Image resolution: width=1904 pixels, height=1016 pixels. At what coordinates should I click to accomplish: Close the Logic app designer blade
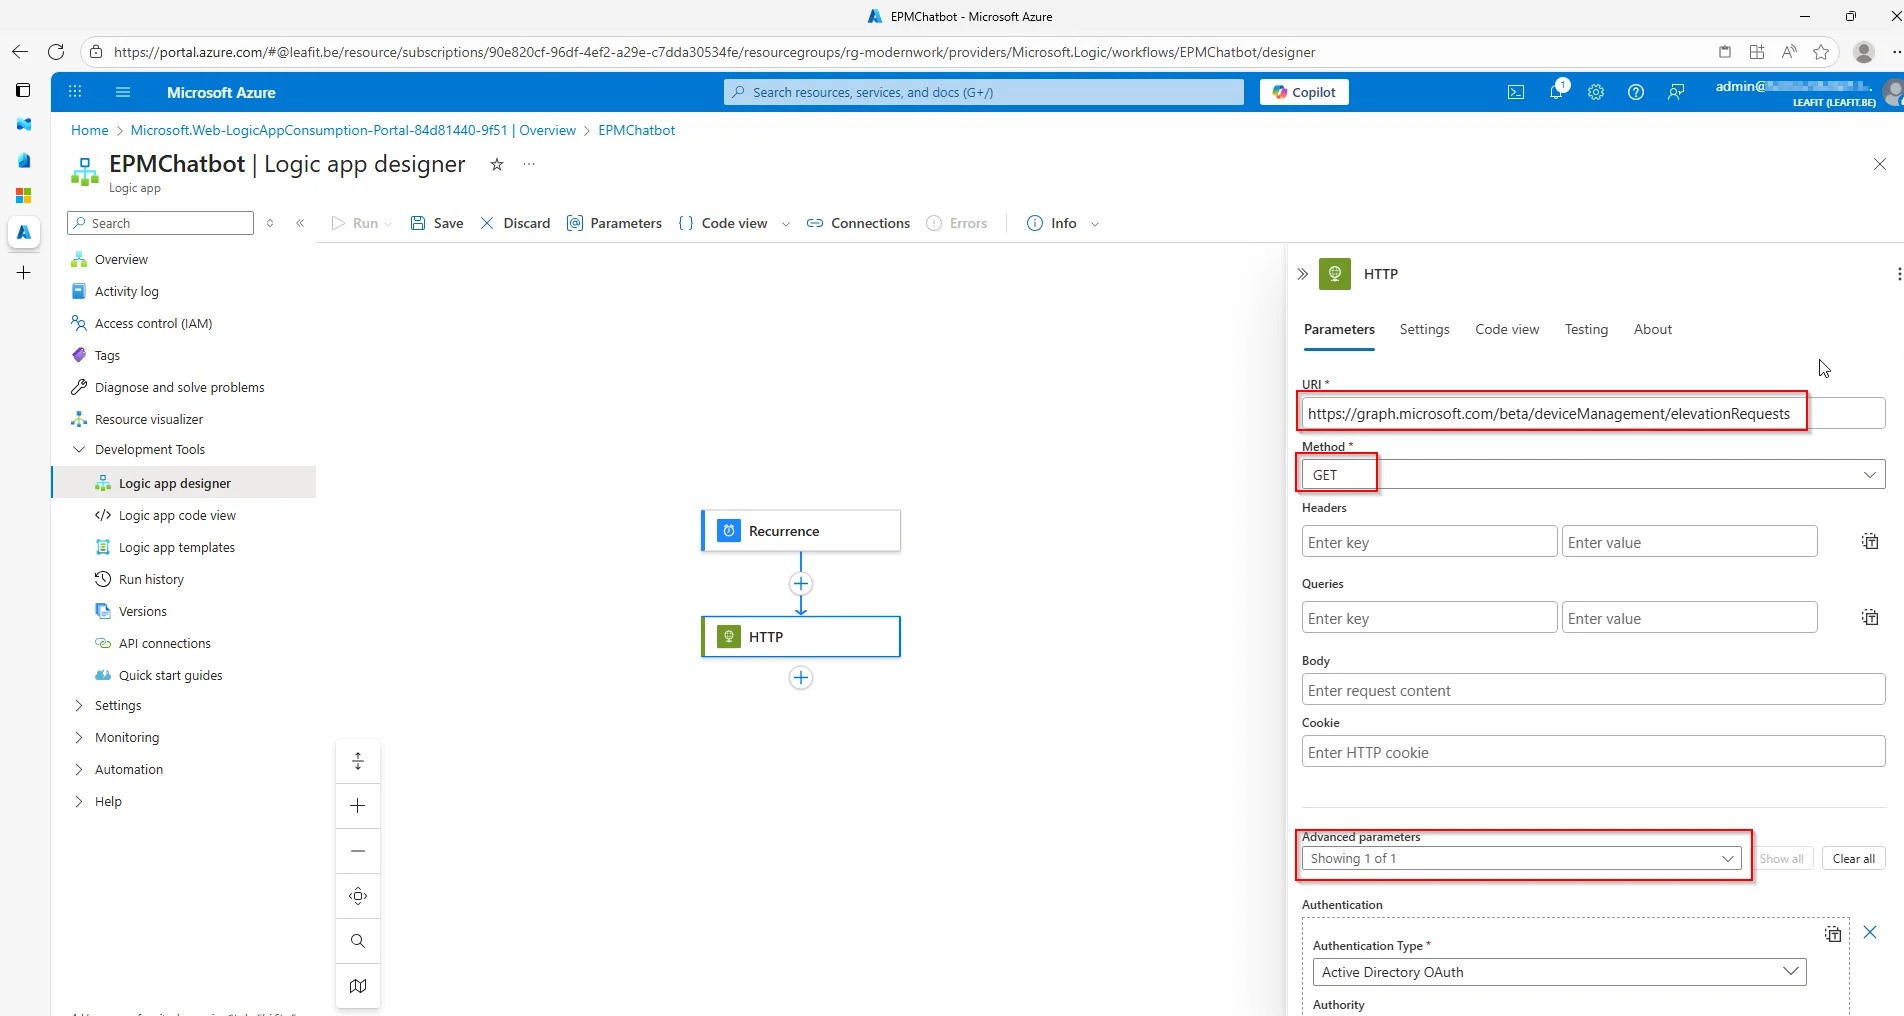pos(1880,164)
